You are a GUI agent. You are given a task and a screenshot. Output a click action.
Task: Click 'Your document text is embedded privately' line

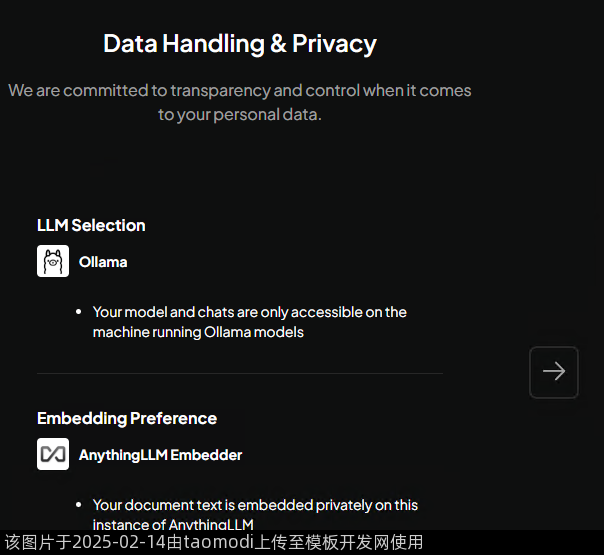255,505
